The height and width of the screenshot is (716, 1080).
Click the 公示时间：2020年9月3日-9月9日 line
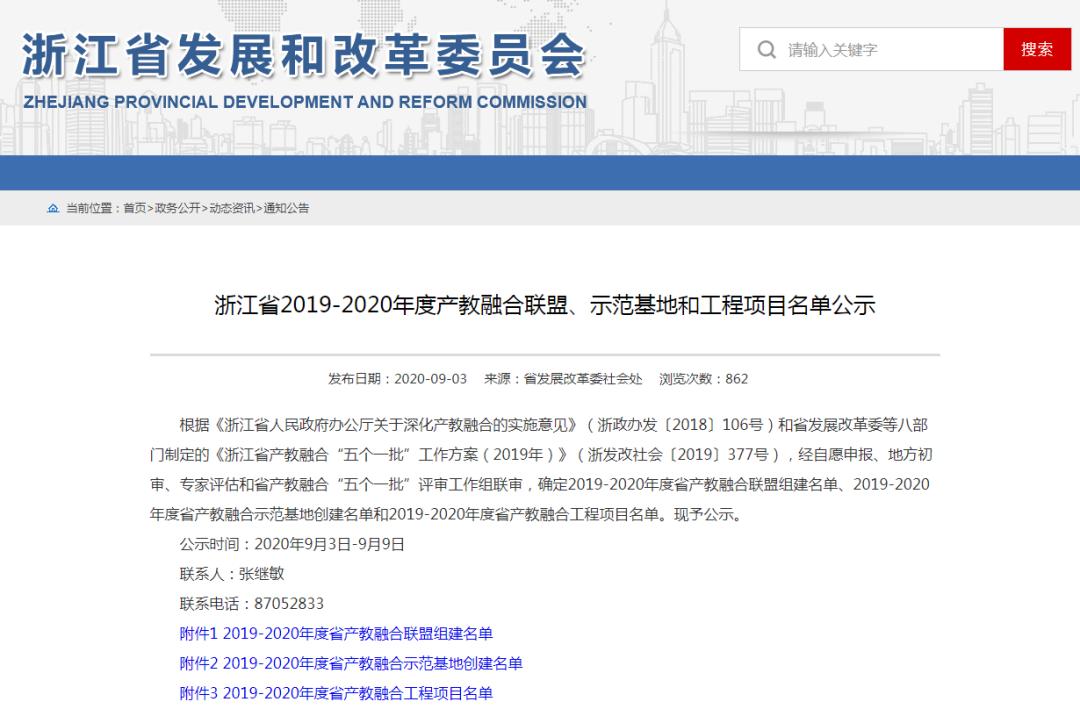(292, 544)
